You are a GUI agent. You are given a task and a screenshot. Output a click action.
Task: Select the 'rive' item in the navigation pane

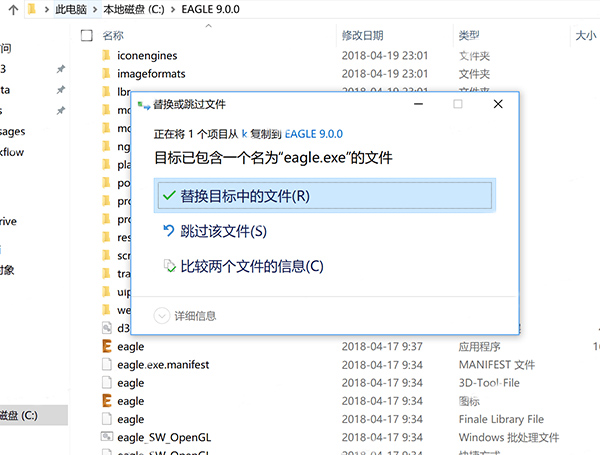click(8, 221)
